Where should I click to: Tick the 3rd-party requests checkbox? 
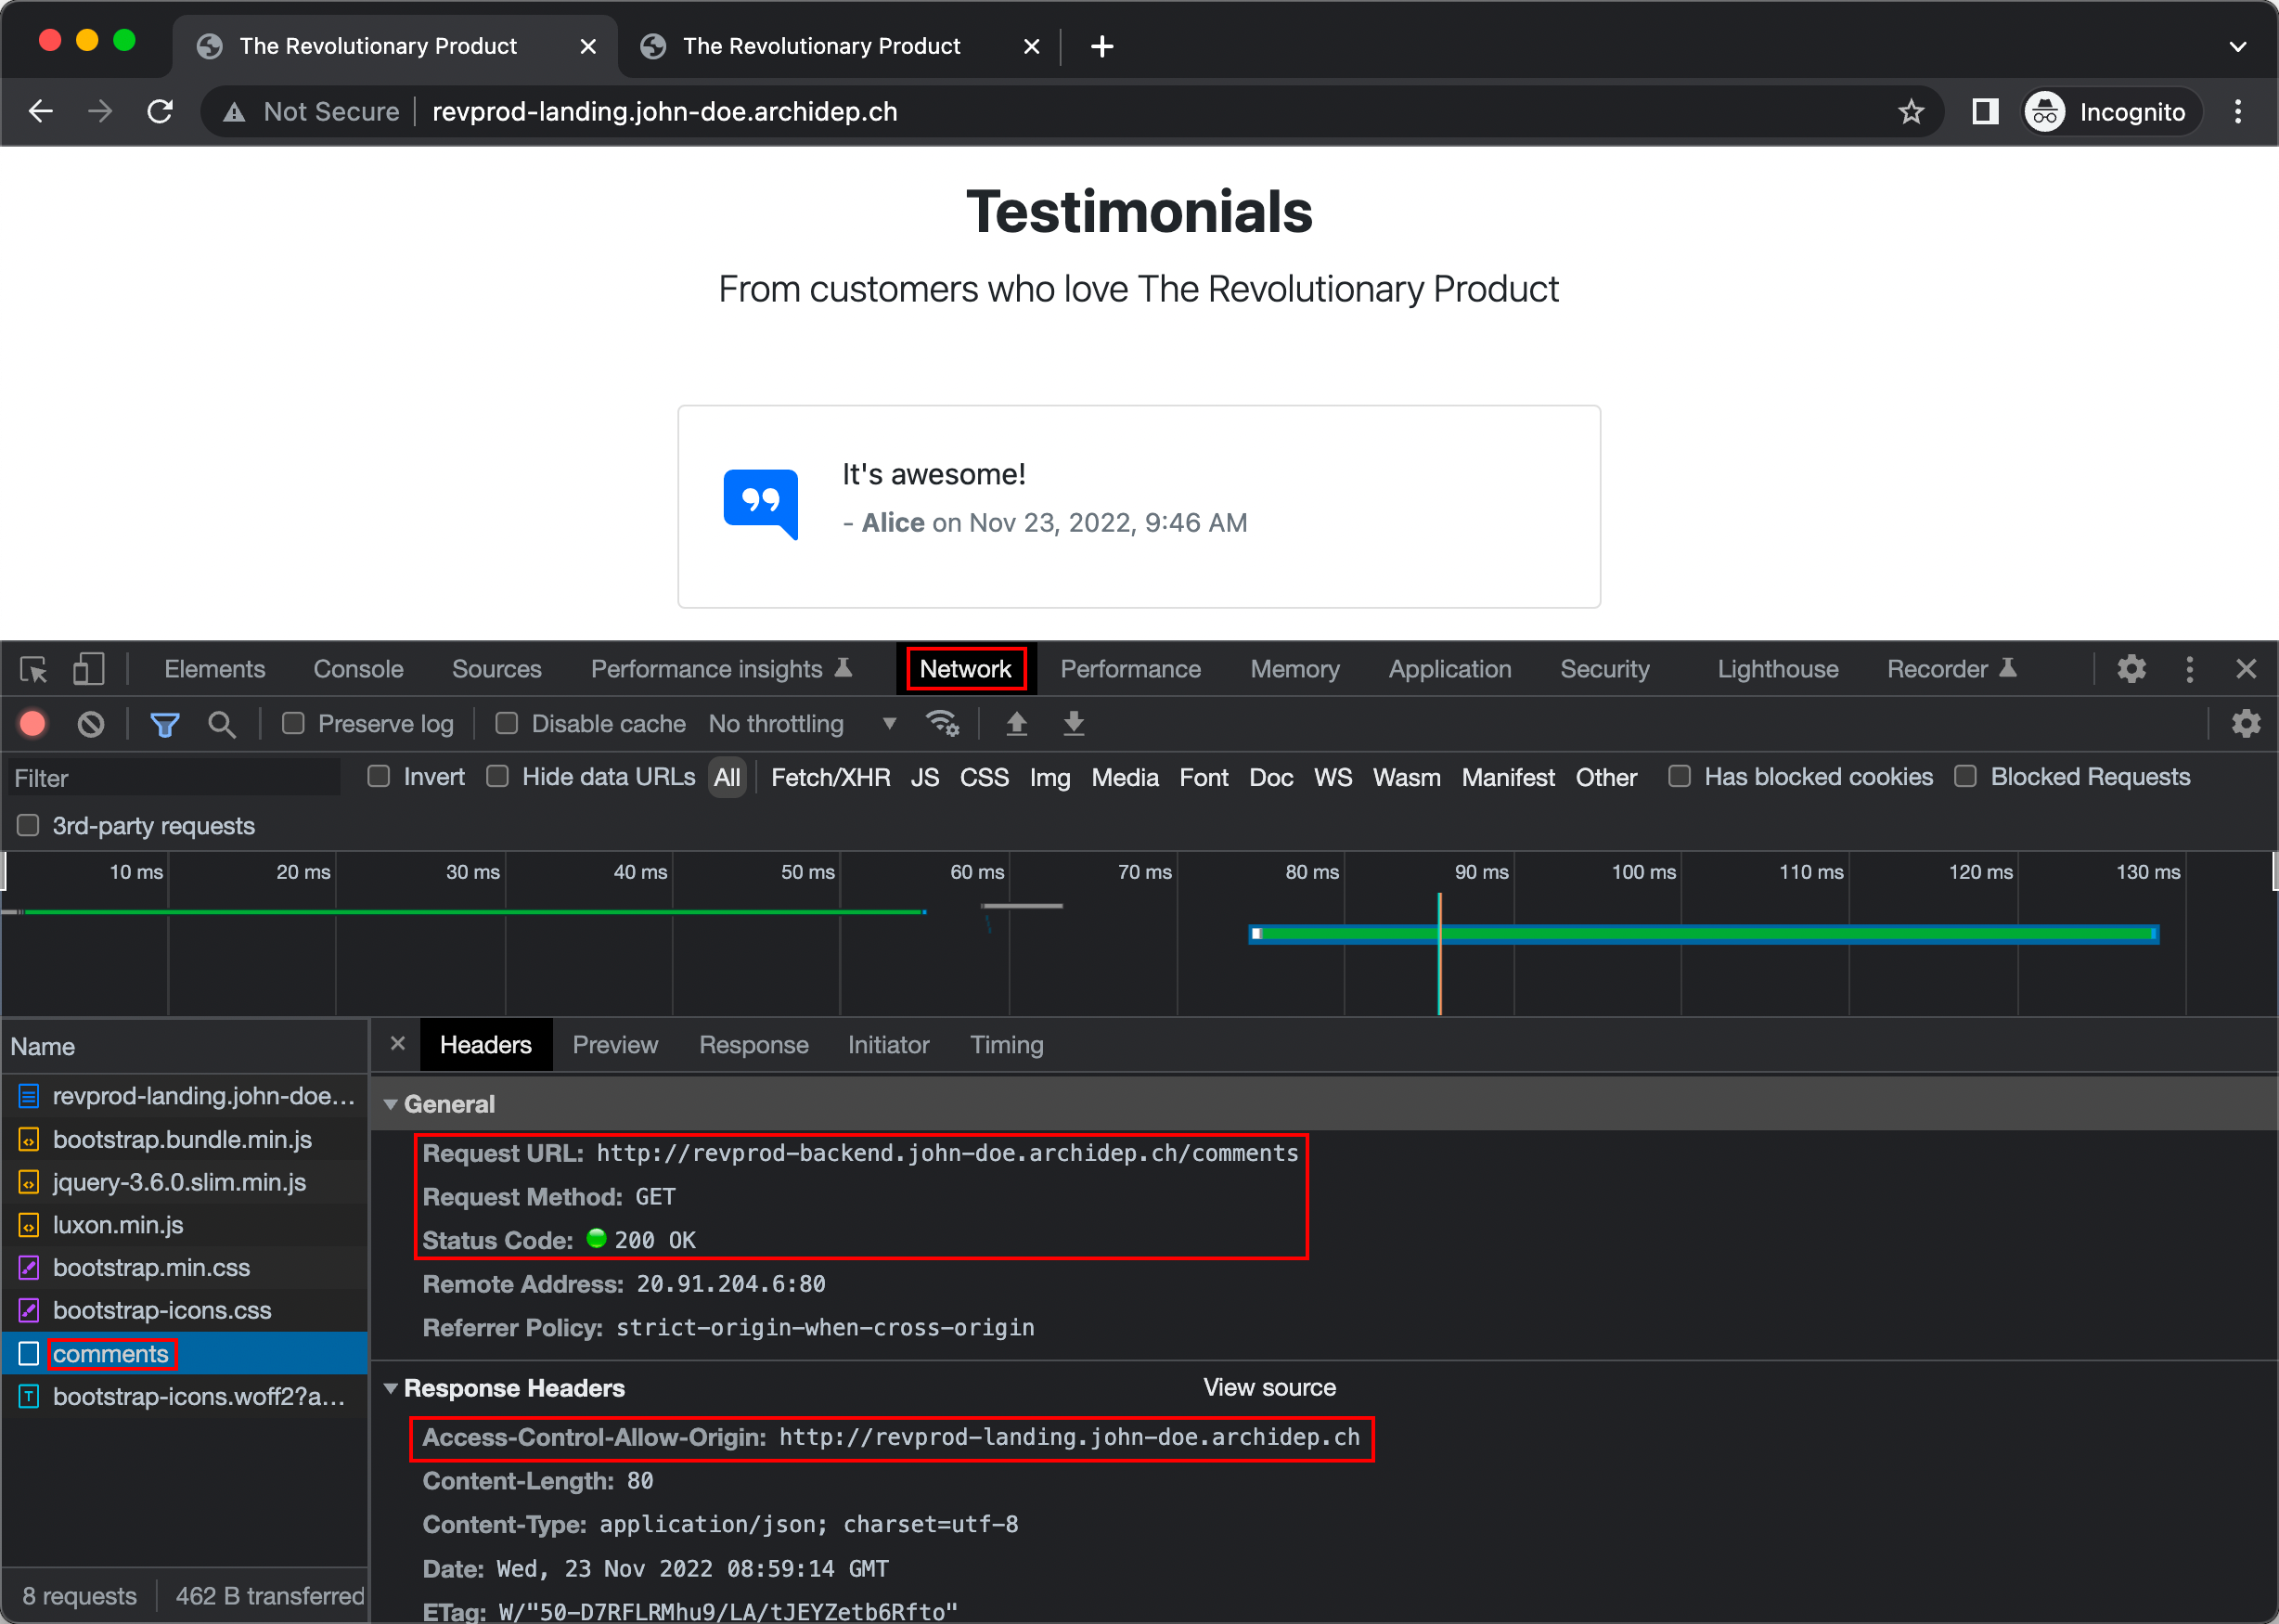point(28,825)
